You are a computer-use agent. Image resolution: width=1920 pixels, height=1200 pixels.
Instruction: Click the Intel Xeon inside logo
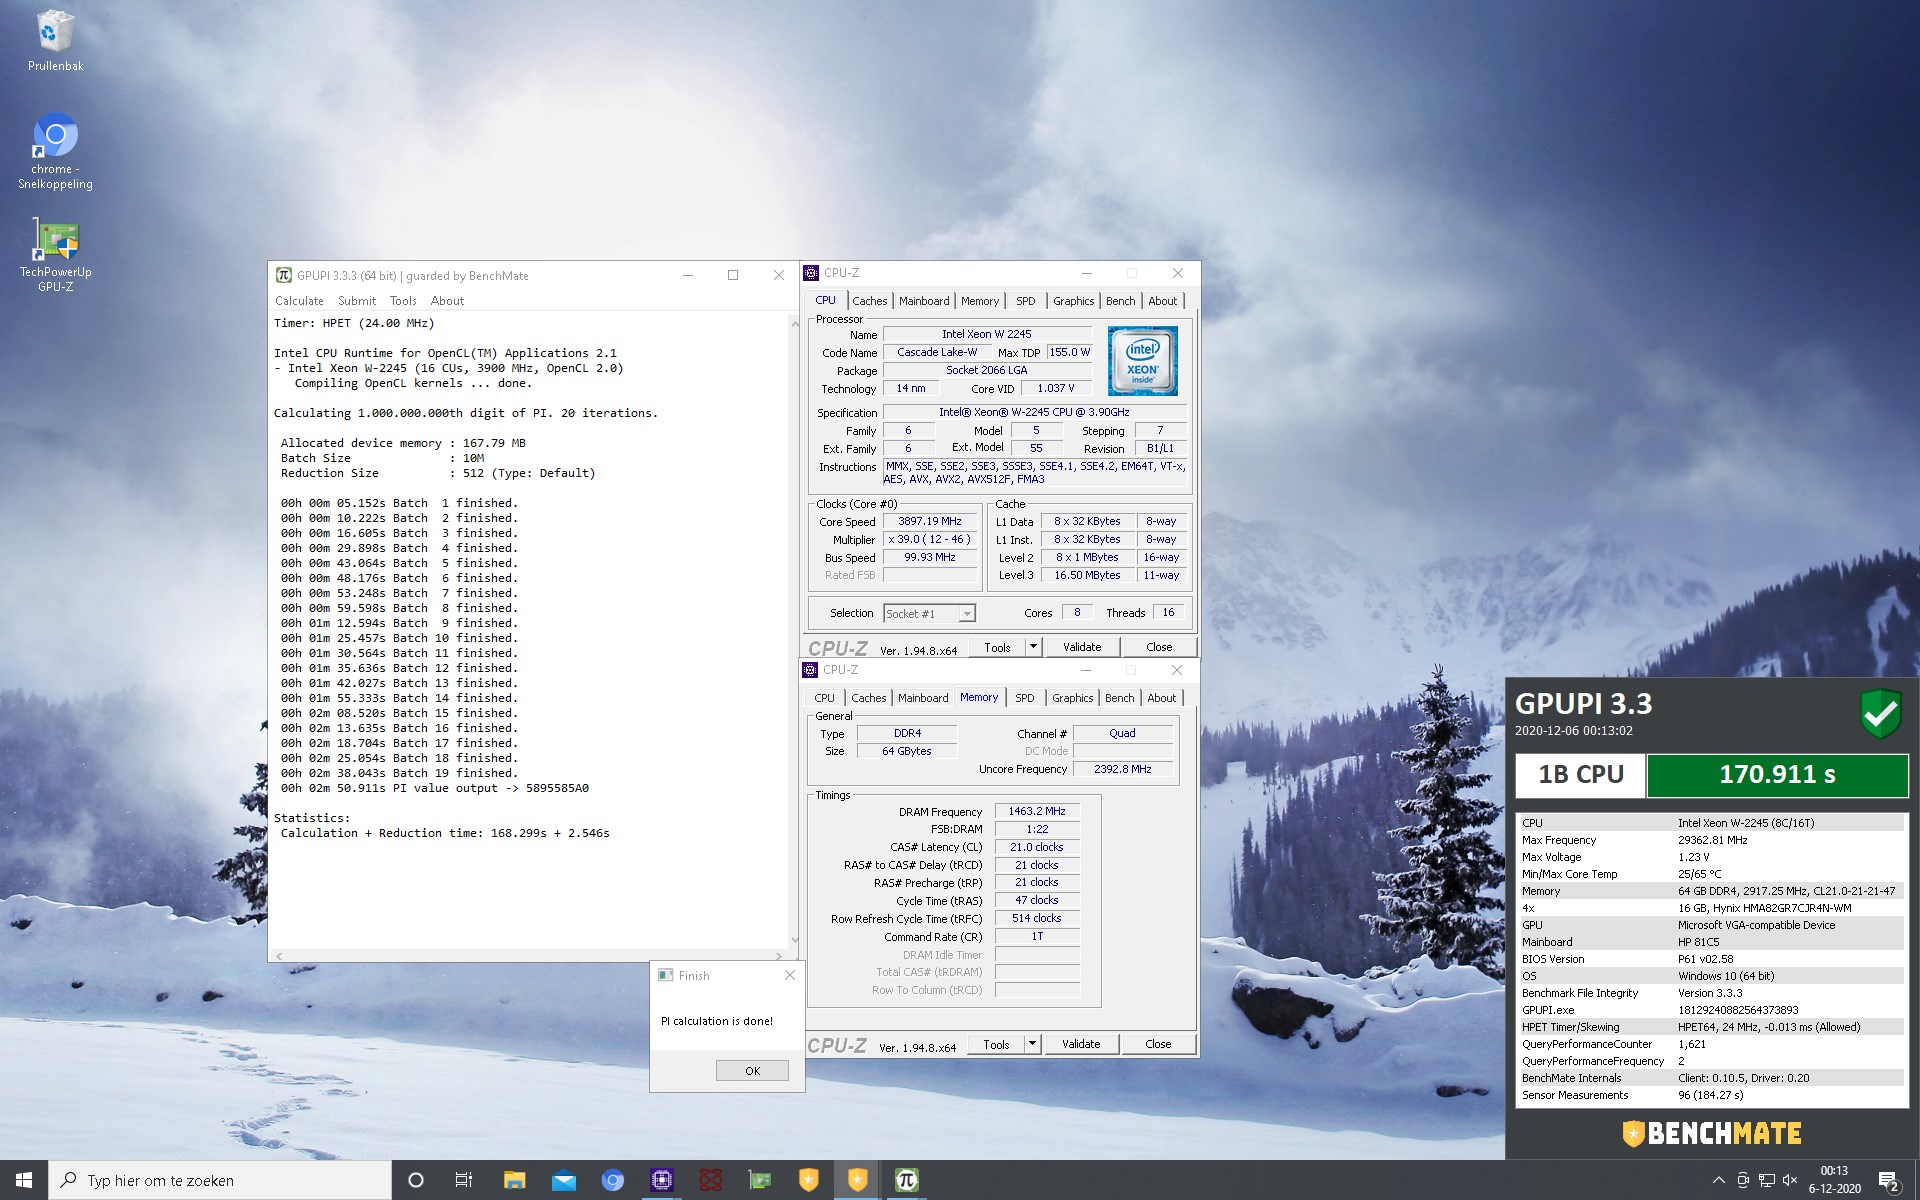point(1142,361)
